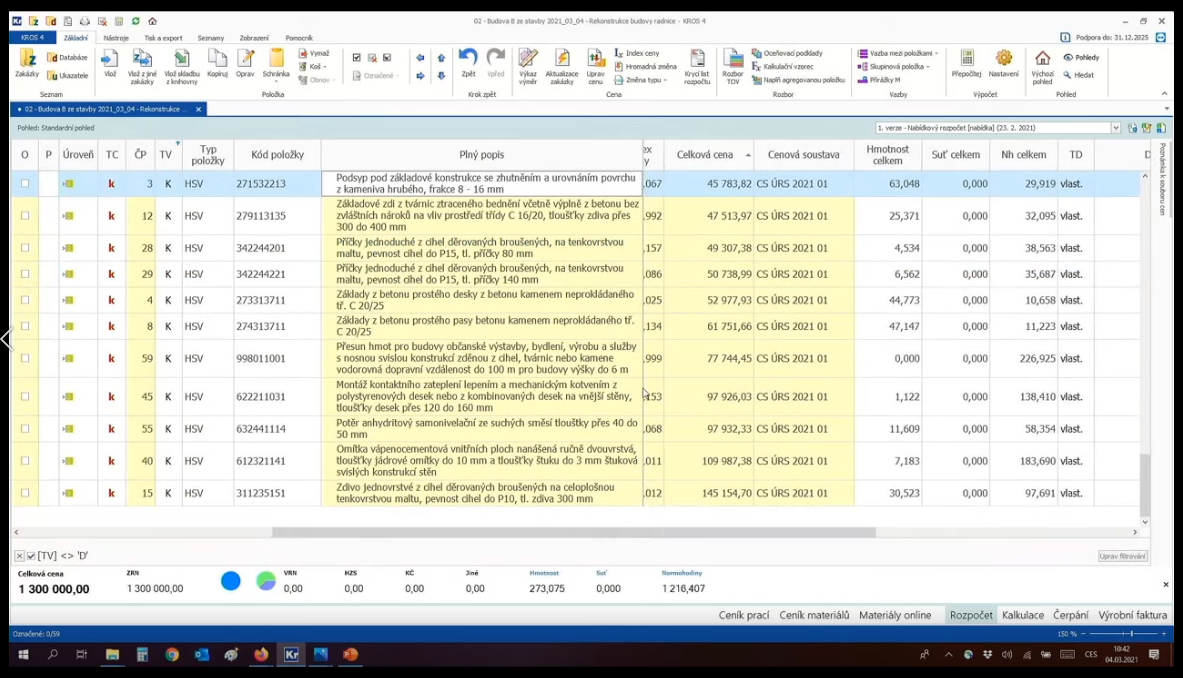
Task: Open Výkaz výměr tool
Action: (x=528, y=66)
